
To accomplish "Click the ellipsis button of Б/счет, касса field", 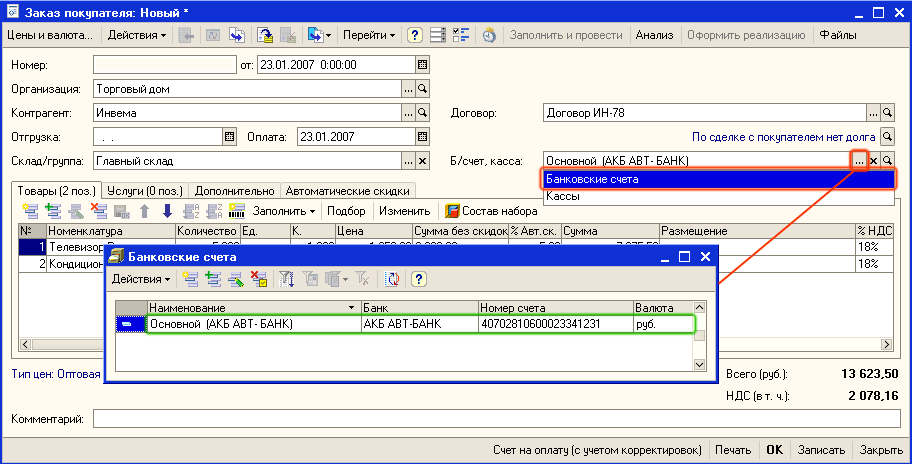I will [x=859, y=161].
